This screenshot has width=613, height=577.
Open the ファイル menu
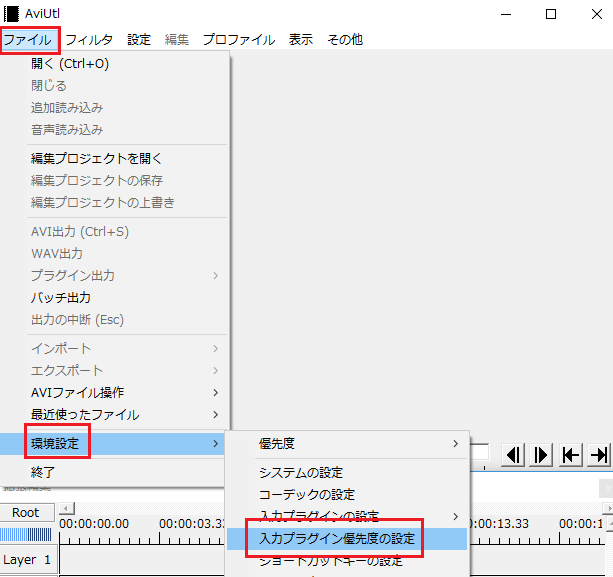point(28,39)
